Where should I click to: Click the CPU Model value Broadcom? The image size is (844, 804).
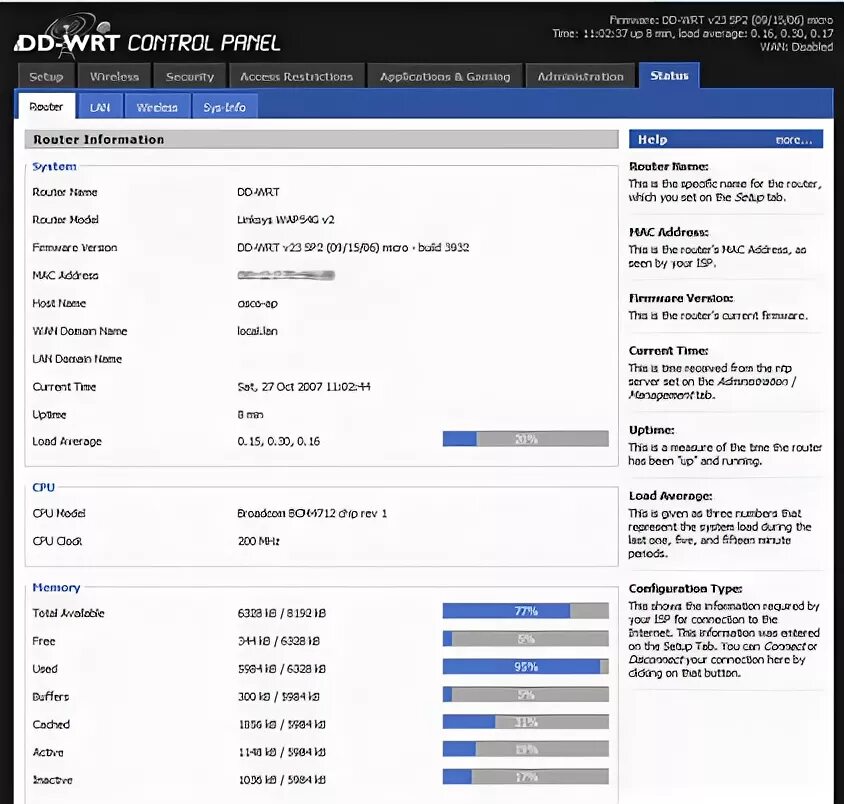312,513
